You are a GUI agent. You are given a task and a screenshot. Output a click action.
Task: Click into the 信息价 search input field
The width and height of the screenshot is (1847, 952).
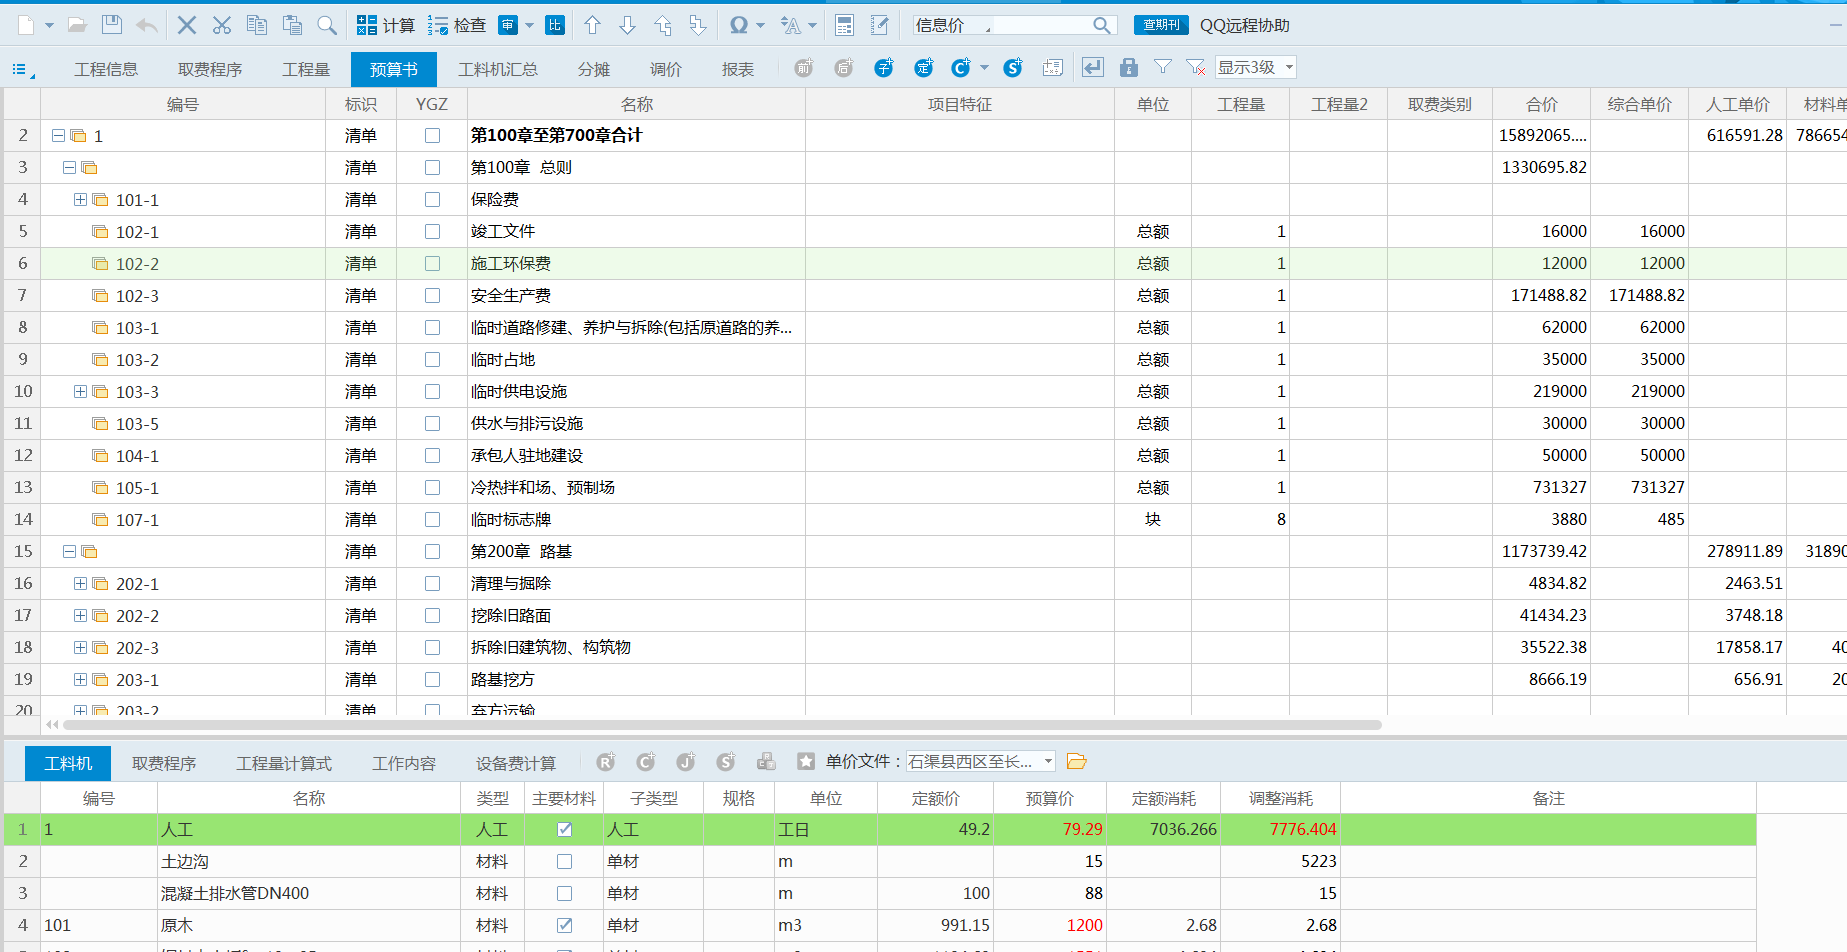tap(1000, 25)
